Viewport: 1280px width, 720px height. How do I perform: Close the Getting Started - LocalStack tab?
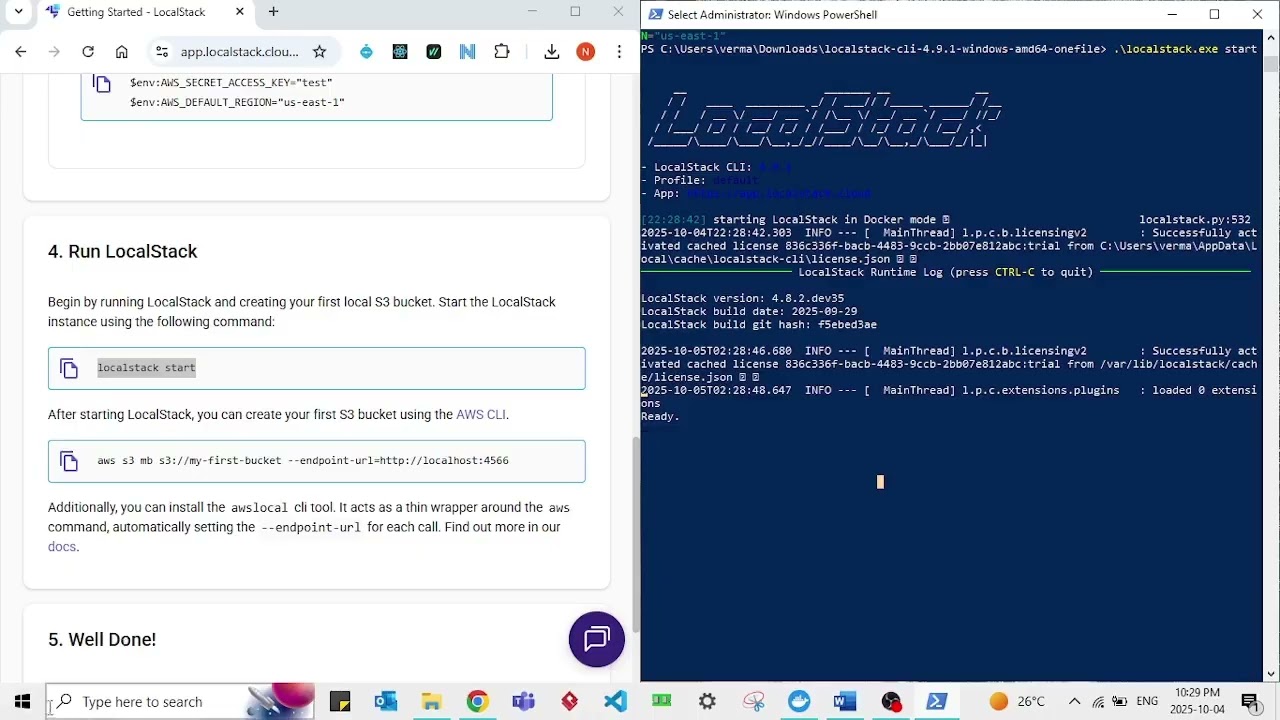click(240, 12)
